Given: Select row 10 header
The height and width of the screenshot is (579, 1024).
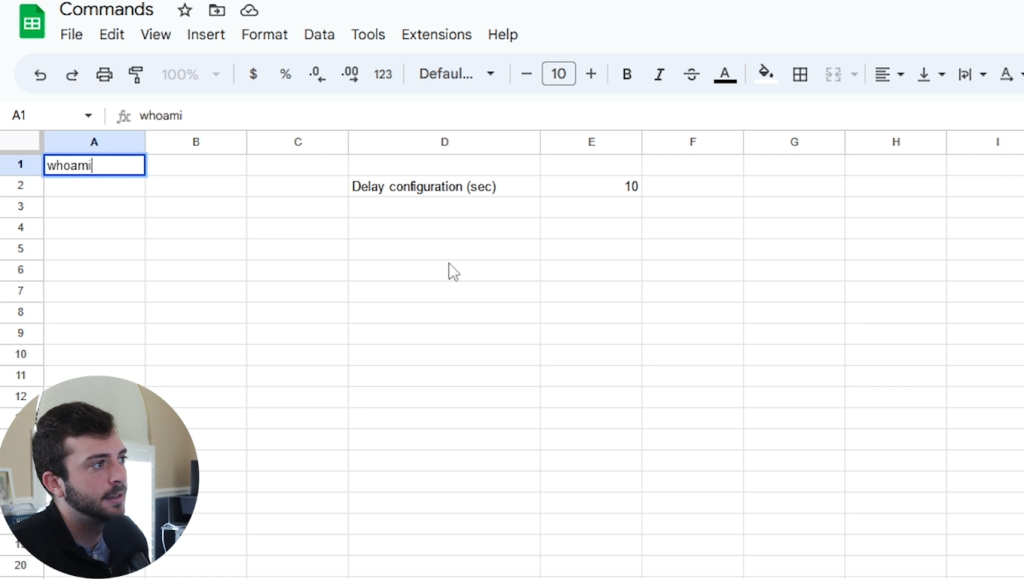Looking at the screenshot, I should click(21, 354).
